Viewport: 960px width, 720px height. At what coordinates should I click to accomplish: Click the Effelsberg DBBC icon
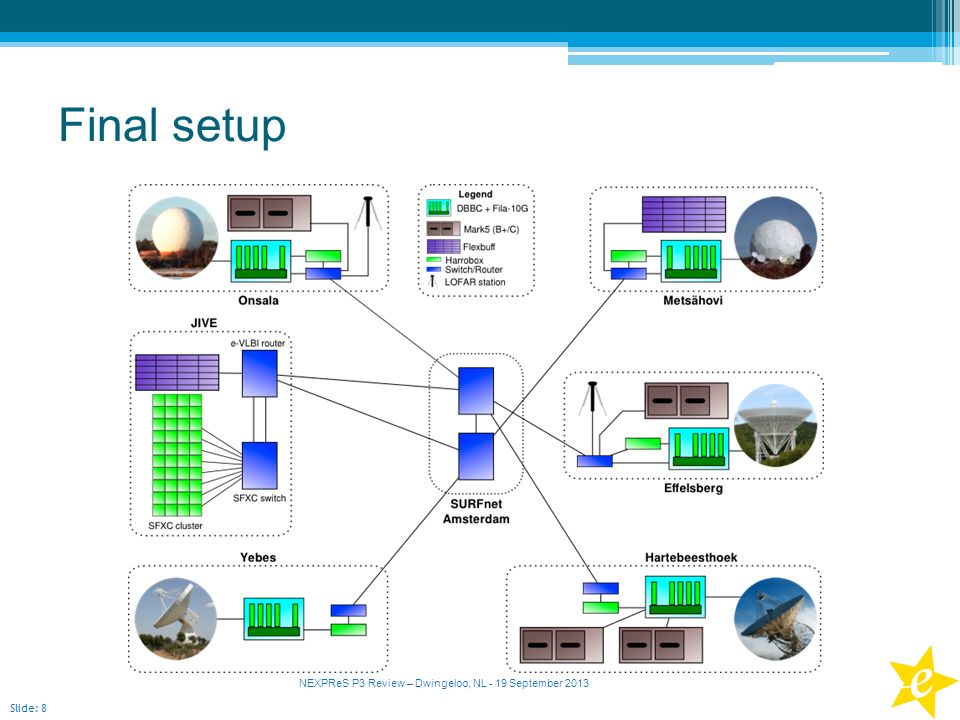699,449
